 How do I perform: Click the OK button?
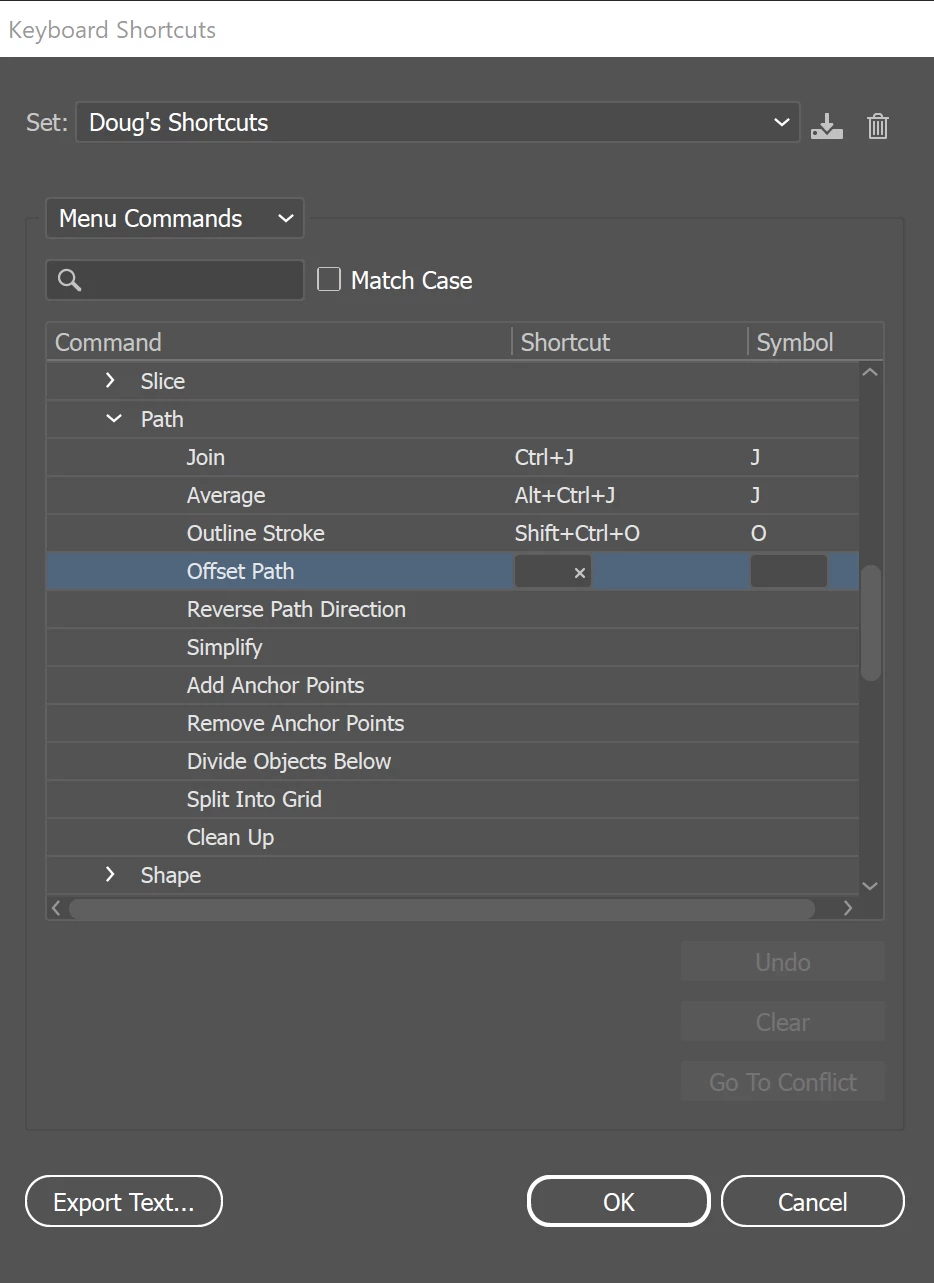pos(618,1201)
